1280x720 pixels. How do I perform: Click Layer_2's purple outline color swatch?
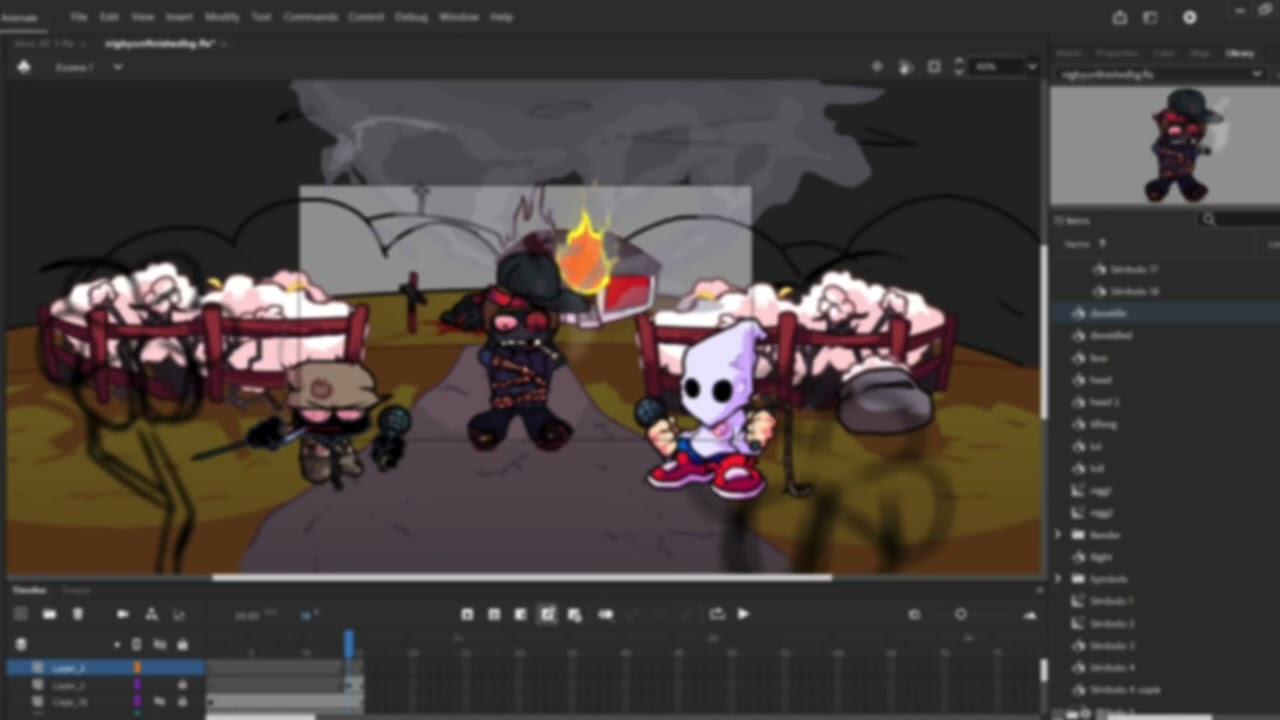pos(137,685)
